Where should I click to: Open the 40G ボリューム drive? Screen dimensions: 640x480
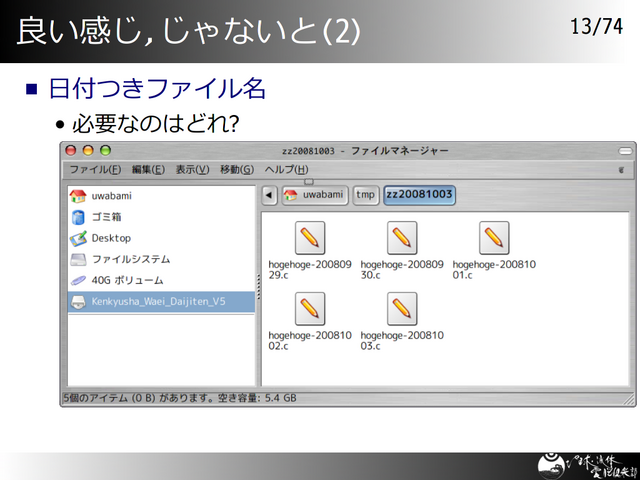[x=126, y=280]
